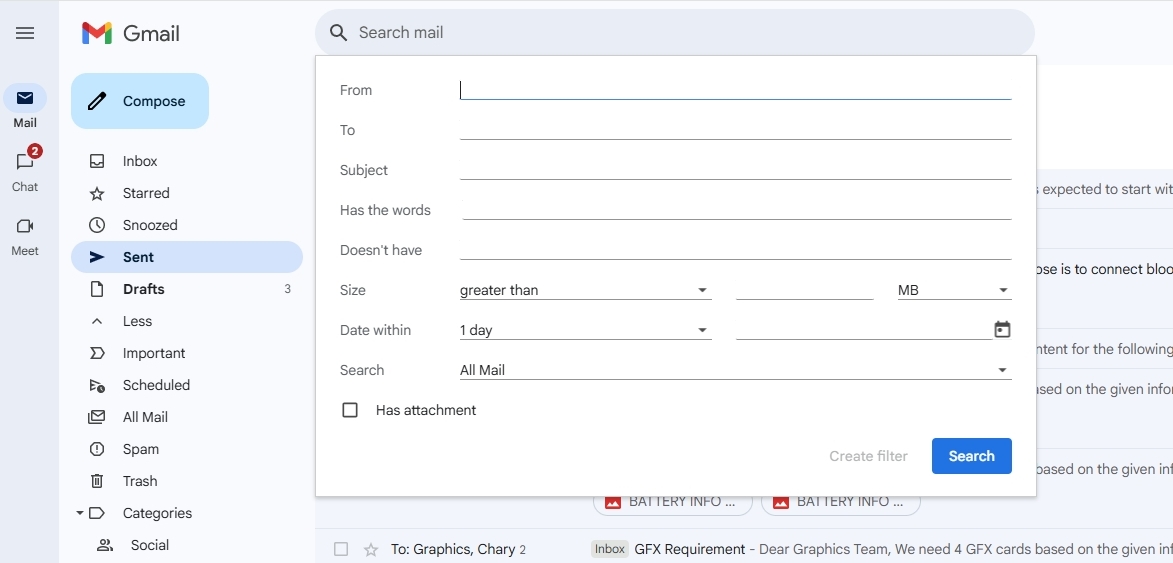This screenshot has height=563, width=1173.
Task: Open the date picker calendar icon
Action: tap(1002, 330)
